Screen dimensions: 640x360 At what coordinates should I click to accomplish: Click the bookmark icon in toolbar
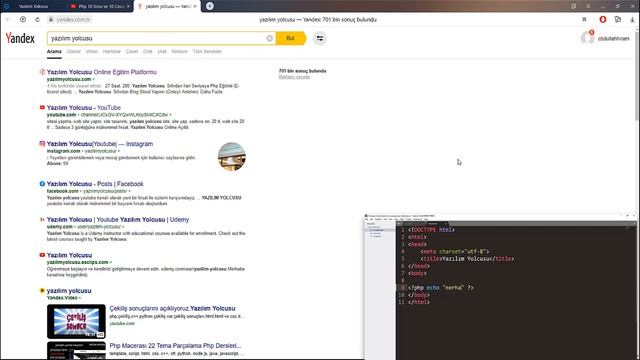tap(584, 19)
